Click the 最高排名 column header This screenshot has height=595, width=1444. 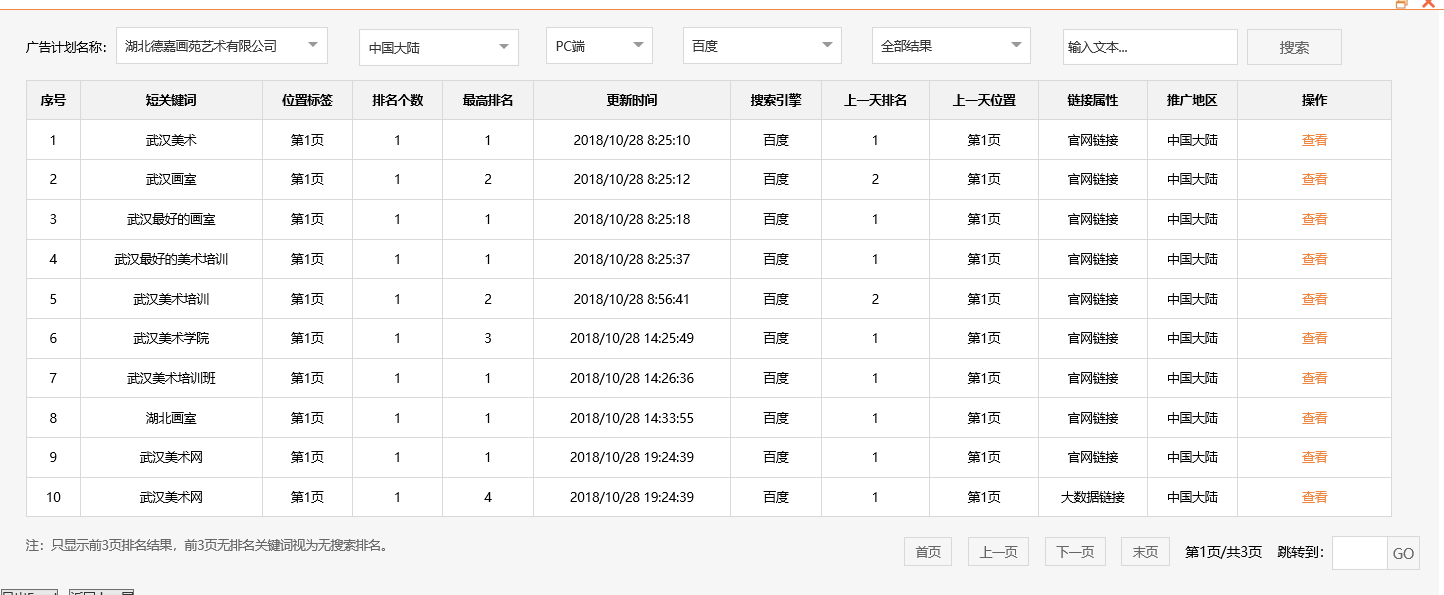tap(487, 100)
